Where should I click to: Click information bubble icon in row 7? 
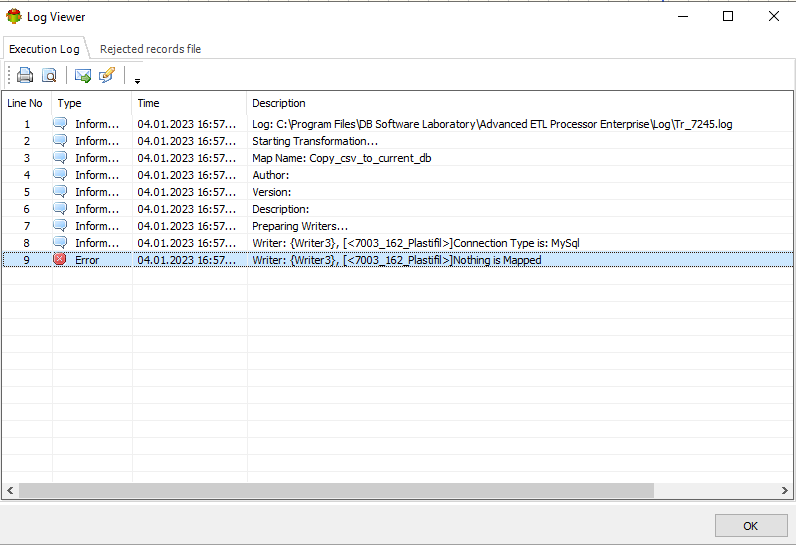coord(60,225)
